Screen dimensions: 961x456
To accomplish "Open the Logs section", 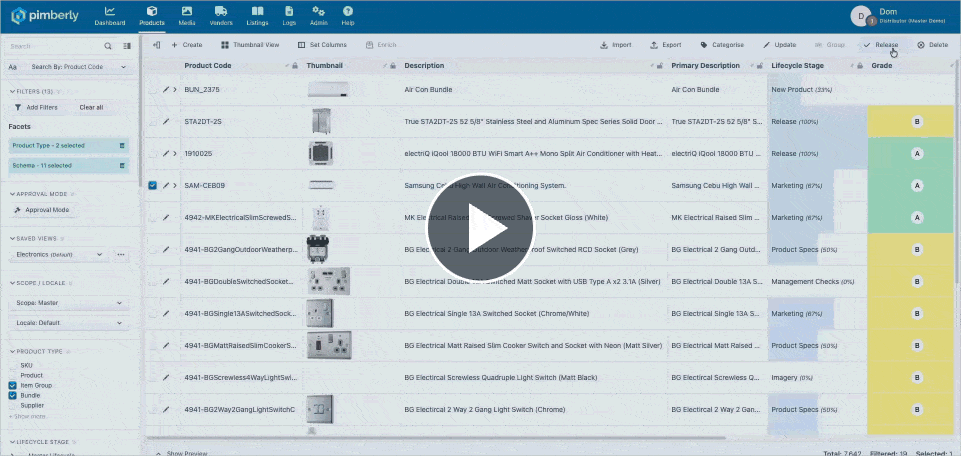I will coord(289,16).
